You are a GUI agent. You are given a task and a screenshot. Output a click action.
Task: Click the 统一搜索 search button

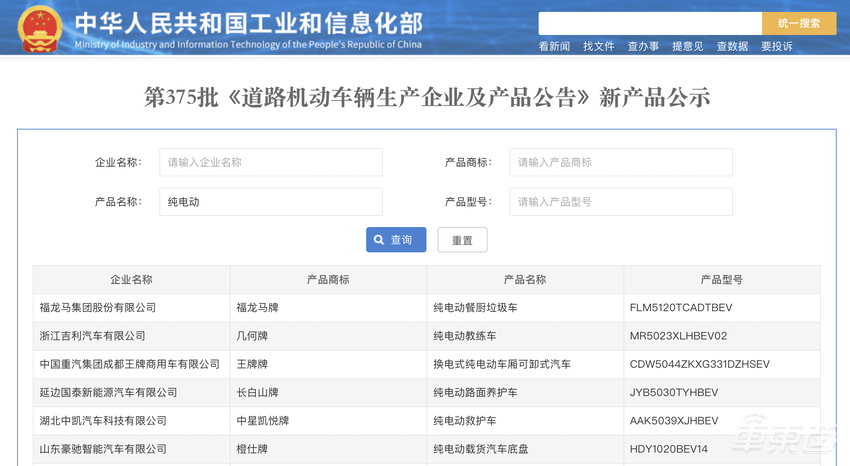798,23
